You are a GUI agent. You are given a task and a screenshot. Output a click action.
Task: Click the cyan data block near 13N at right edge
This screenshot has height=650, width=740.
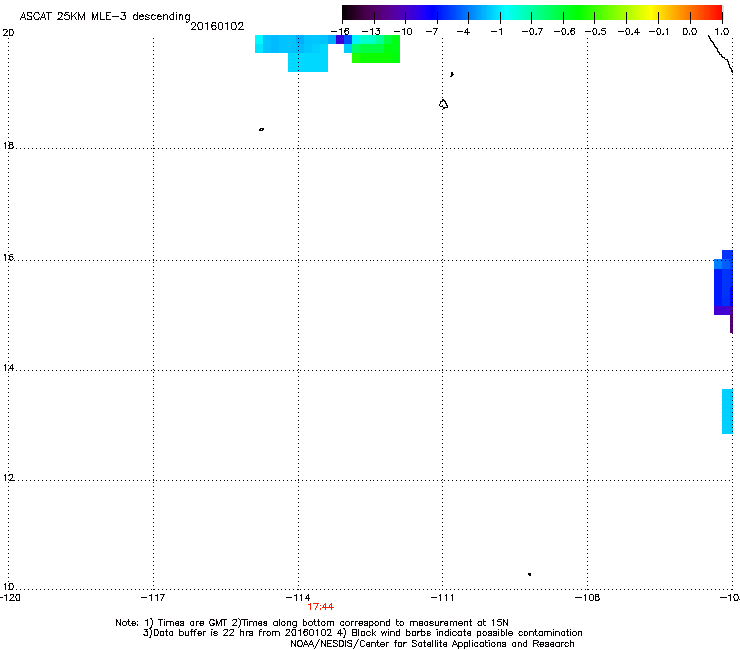pyautogui.click(x=727, y=411)
